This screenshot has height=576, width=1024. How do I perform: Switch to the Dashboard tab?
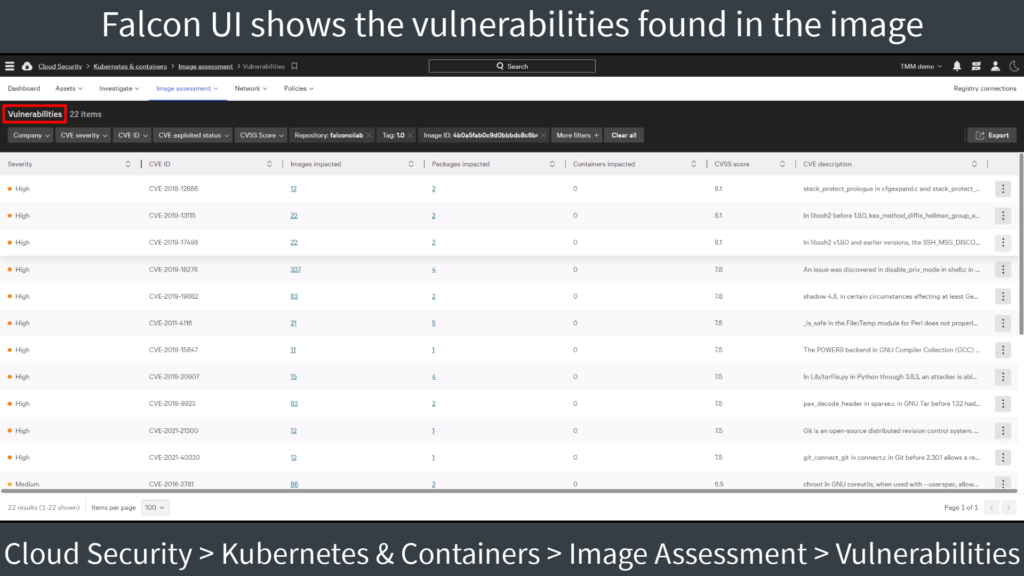(x=24, y=89)
